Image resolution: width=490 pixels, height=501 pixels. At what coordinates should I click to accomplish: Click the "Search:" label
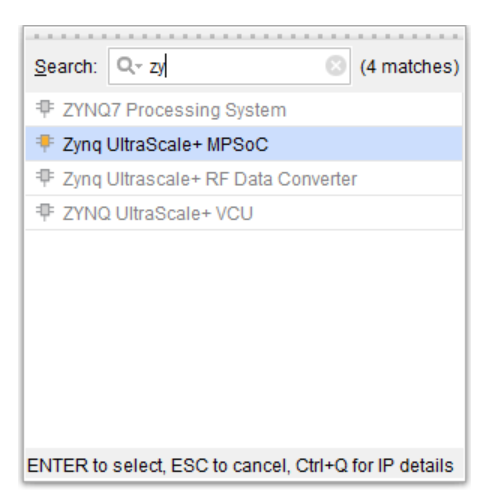[66, 67]
